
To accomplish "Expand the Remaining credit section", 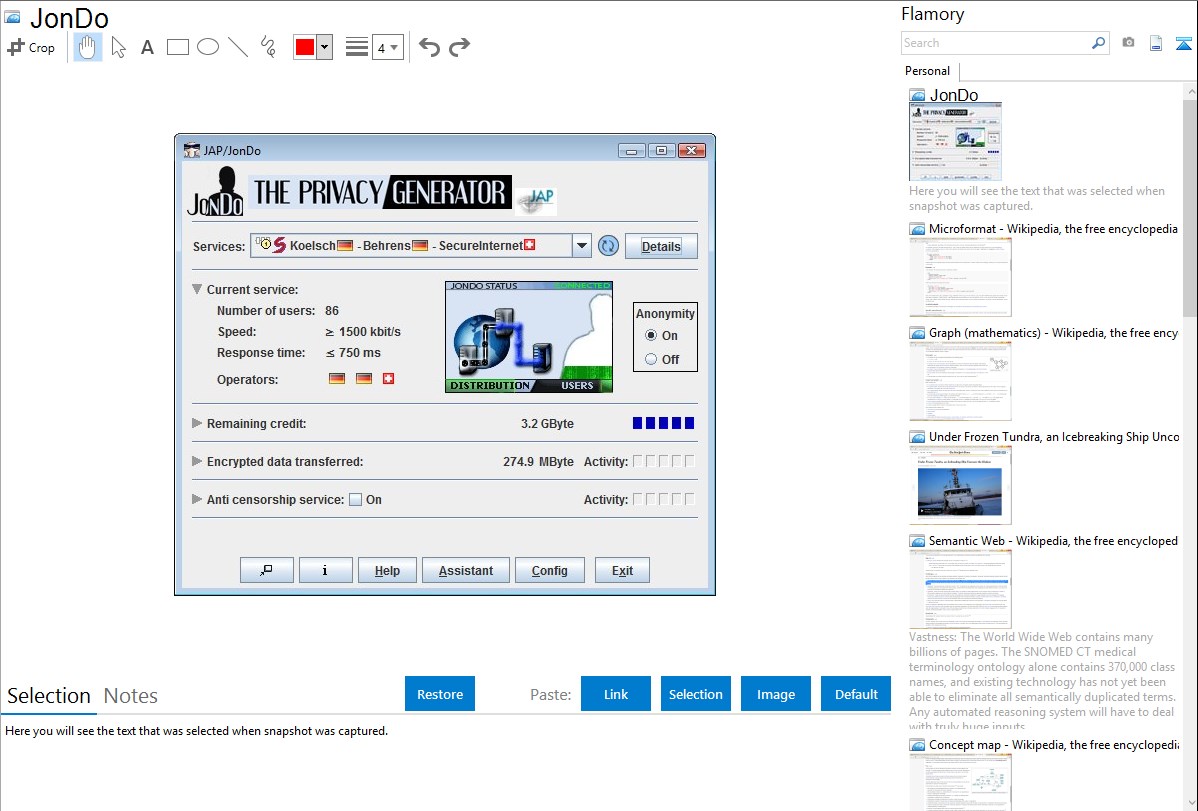I will click(x=197, y=423).
